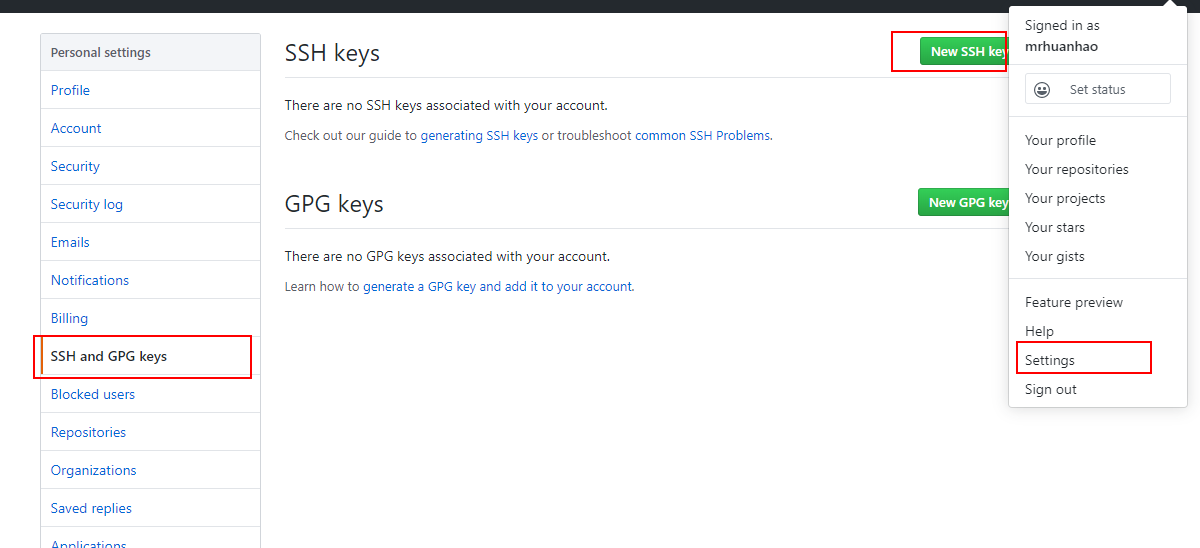1200x548 pixels.
Task: Select Profile in Personal settings sidebar
Action: coord(150,90)
